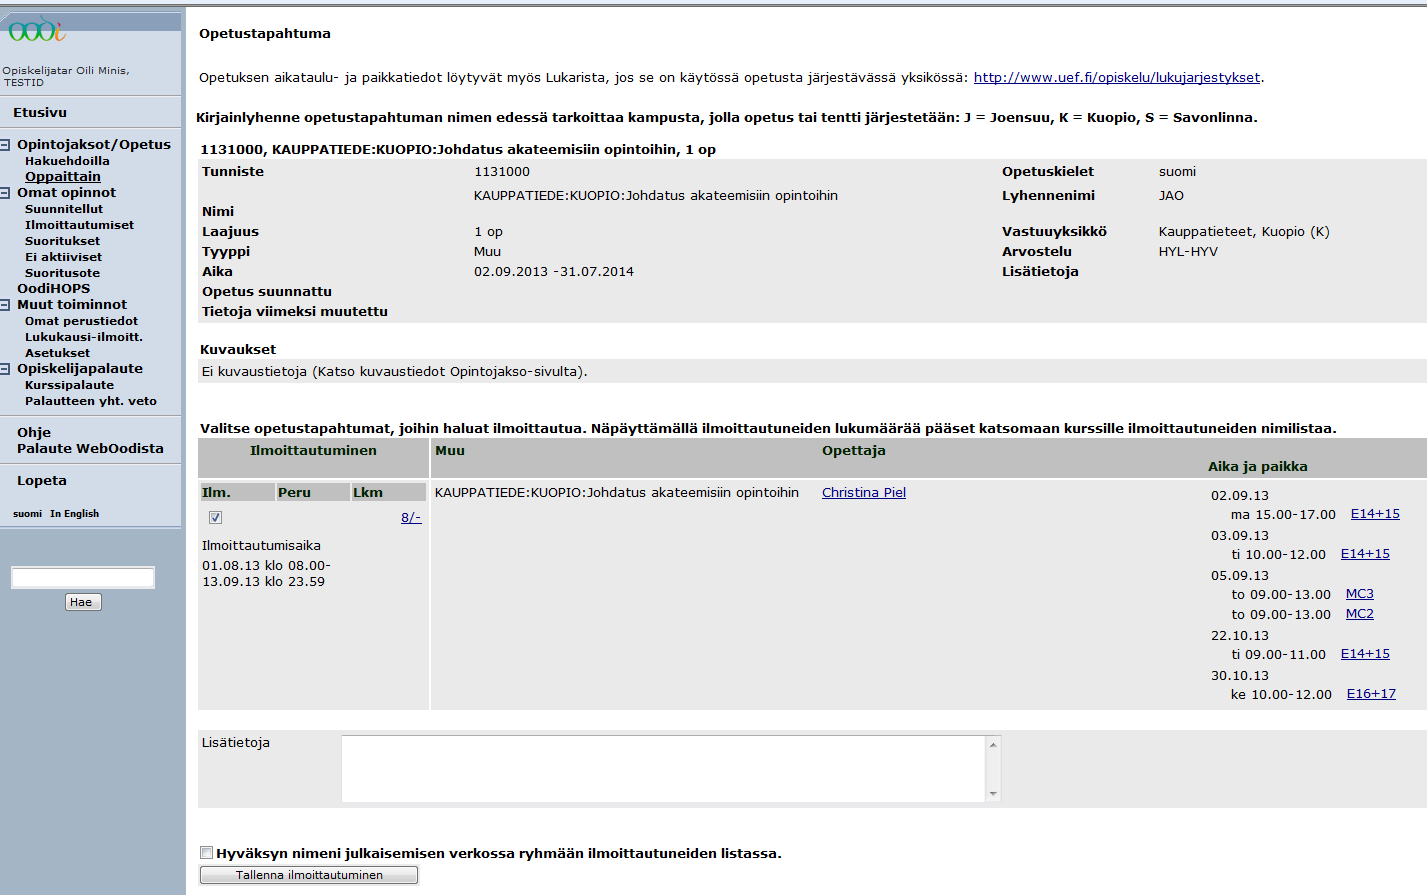
Task: Open E14+15 room link for 02.09.13
Action: tap(1375, 514)
